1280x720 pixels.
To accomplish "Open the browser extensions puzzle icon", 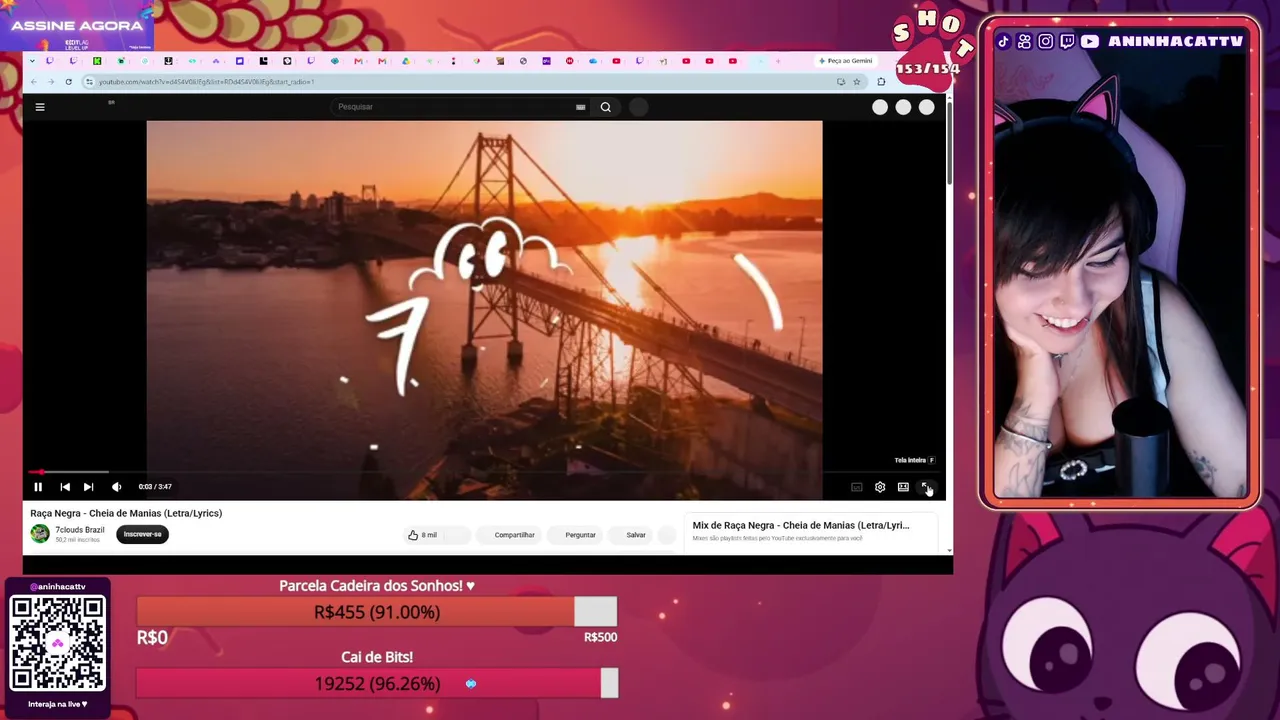I will click(881, 82).
